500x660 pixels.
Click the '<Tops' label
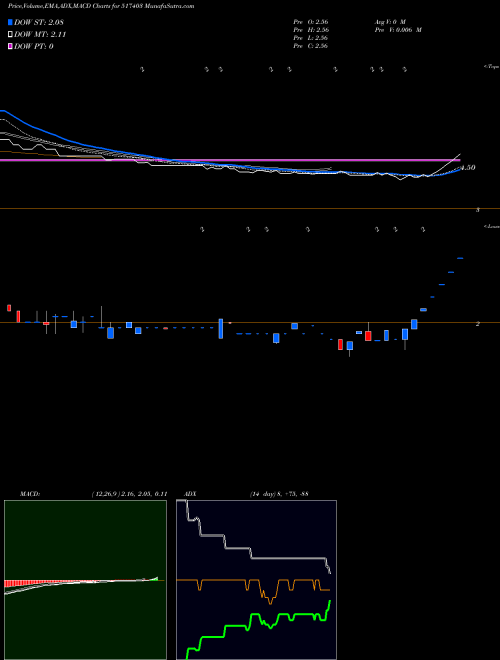[x=492, y=67]
